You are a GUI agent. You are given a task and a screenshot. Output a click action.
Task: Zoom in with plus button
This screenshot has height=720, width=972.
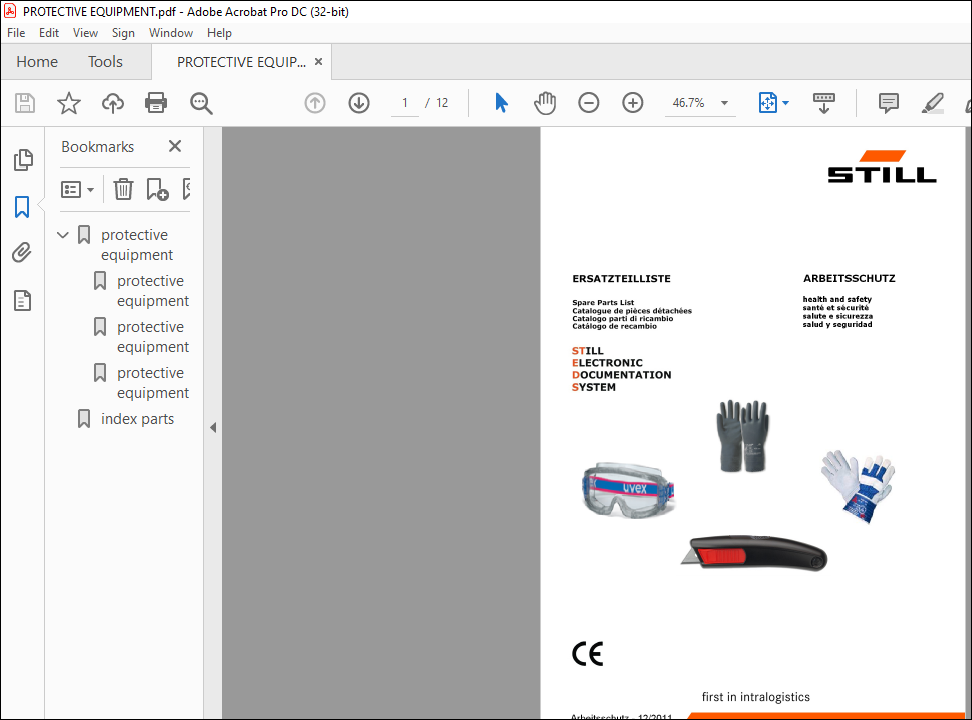click(632, 103)
